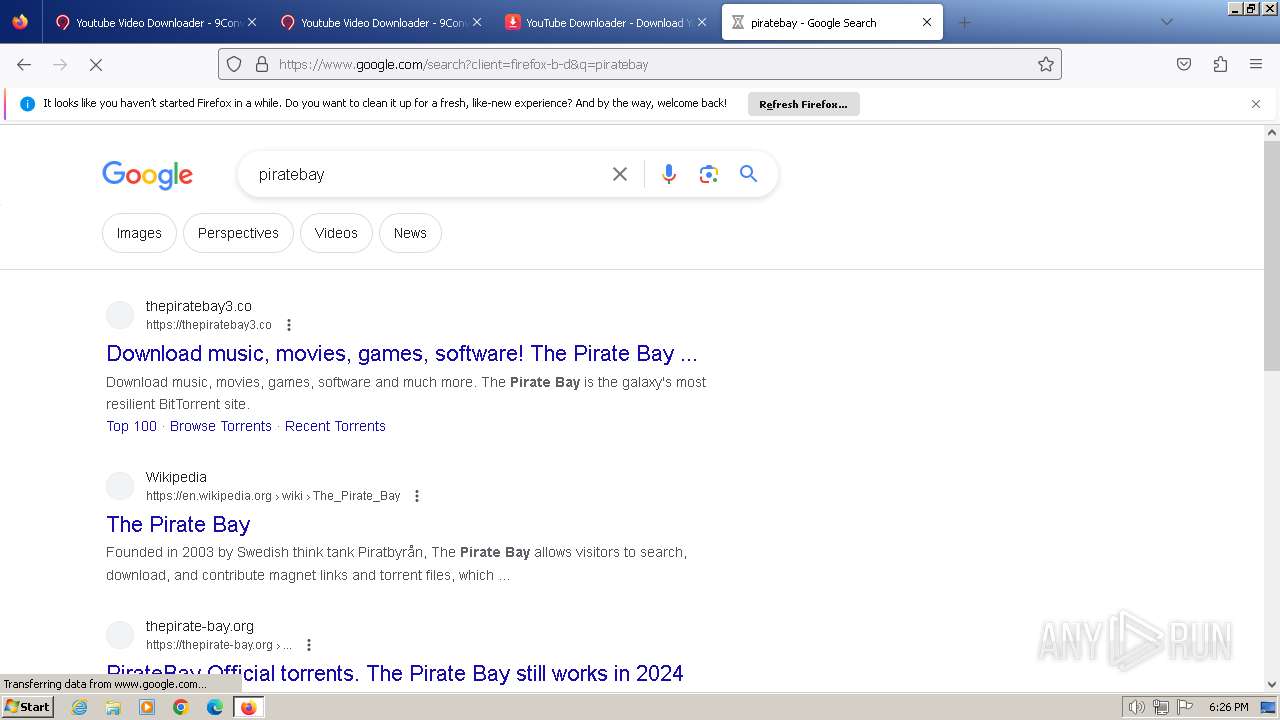Image resolution: width=1280 pixels, height=720 pixels.
Task: Show site security padlock info
Action: [262, 64]
